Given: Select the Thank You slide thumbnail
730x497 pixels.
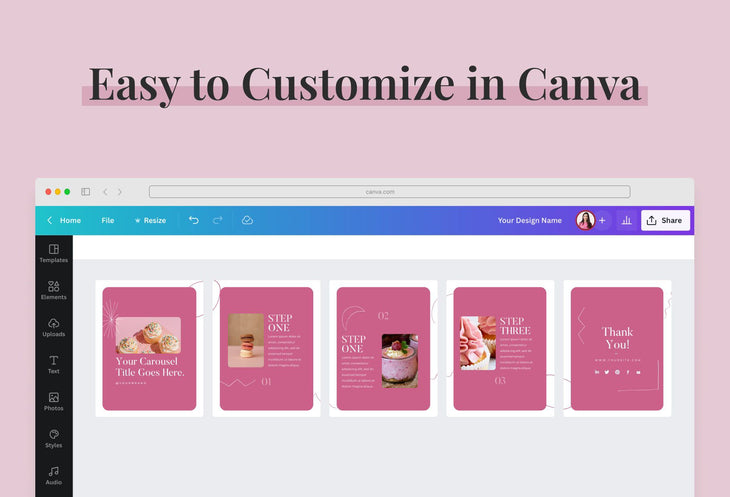Looking at the screenshot, I should pos(616,348).
